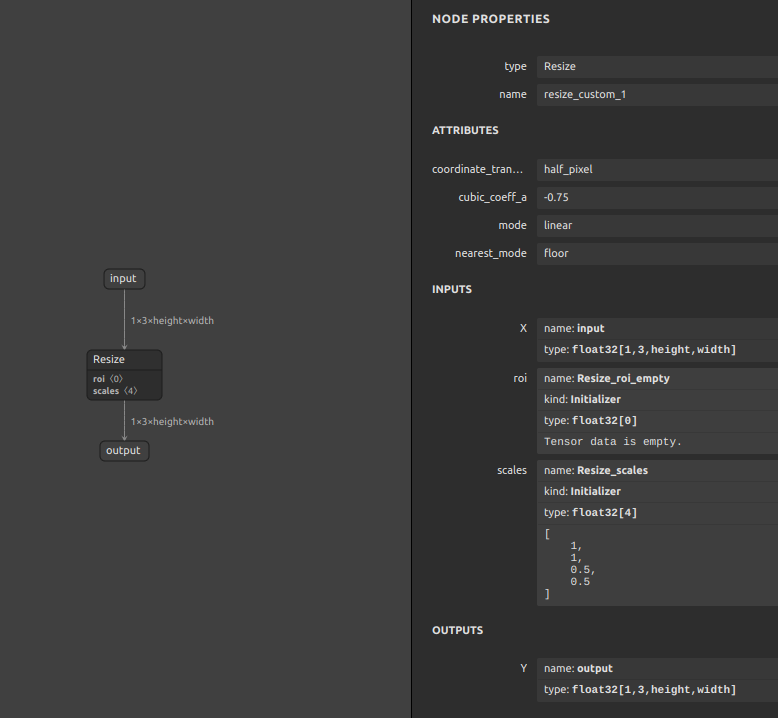Click the scales input label in the properties panel

512,470
